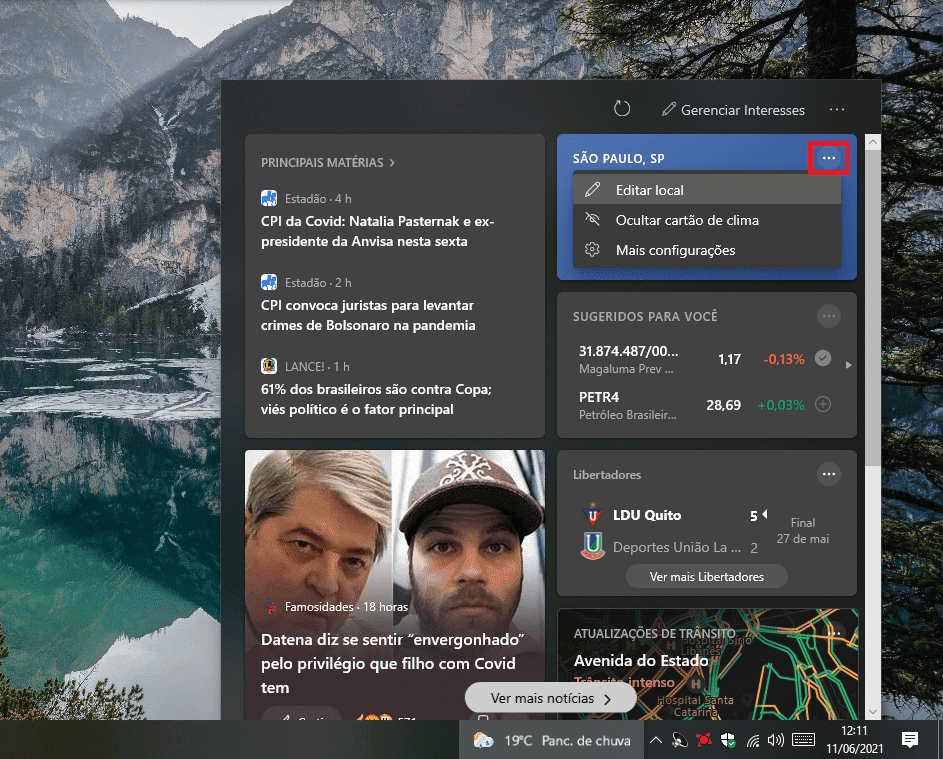Open the touch keyboard tray icon
The width and height of the screenshot is (943, 759).
[x=803, y=740]
